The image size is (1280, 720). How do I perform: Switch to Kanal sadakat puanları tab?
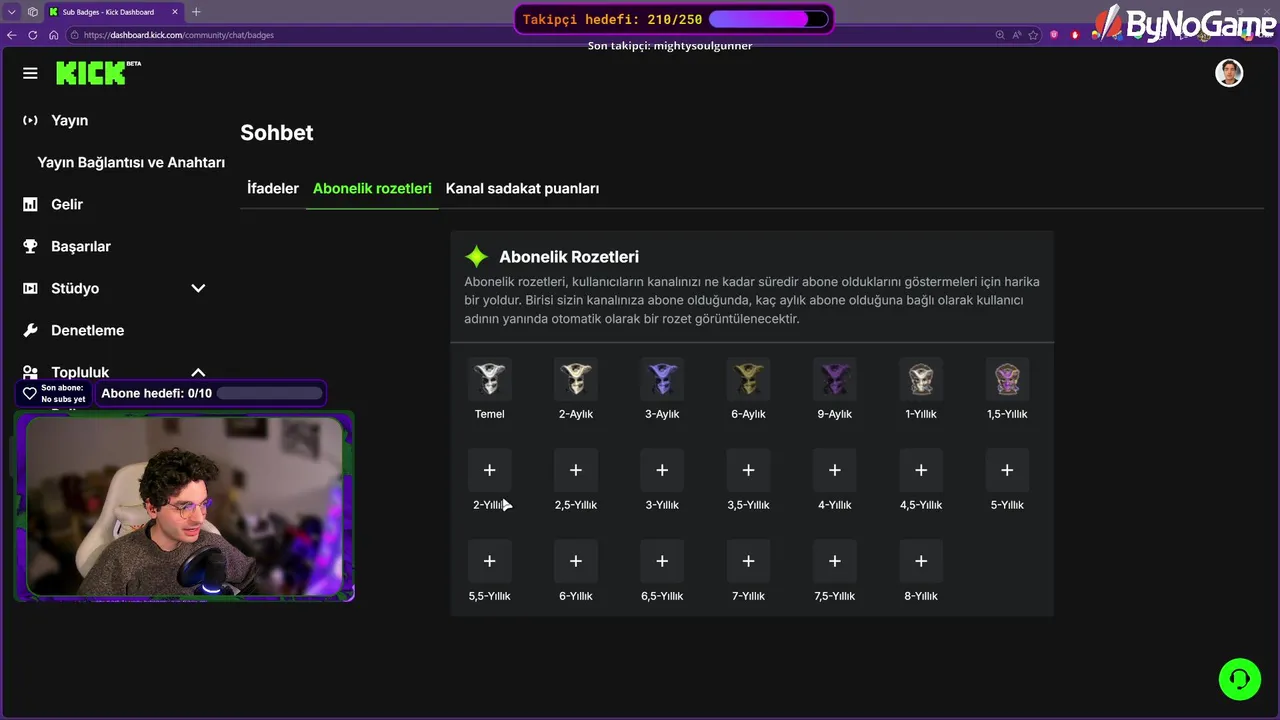coord(522,188)
